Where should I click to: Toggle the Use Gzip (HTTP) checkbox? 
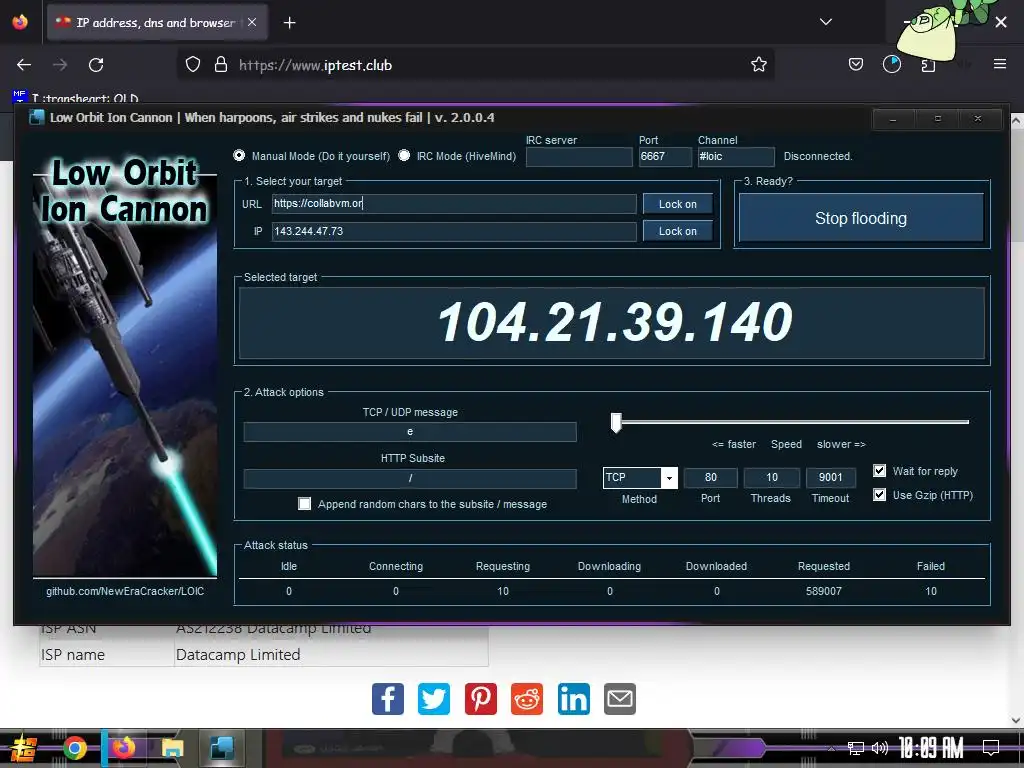pos(880,495)
